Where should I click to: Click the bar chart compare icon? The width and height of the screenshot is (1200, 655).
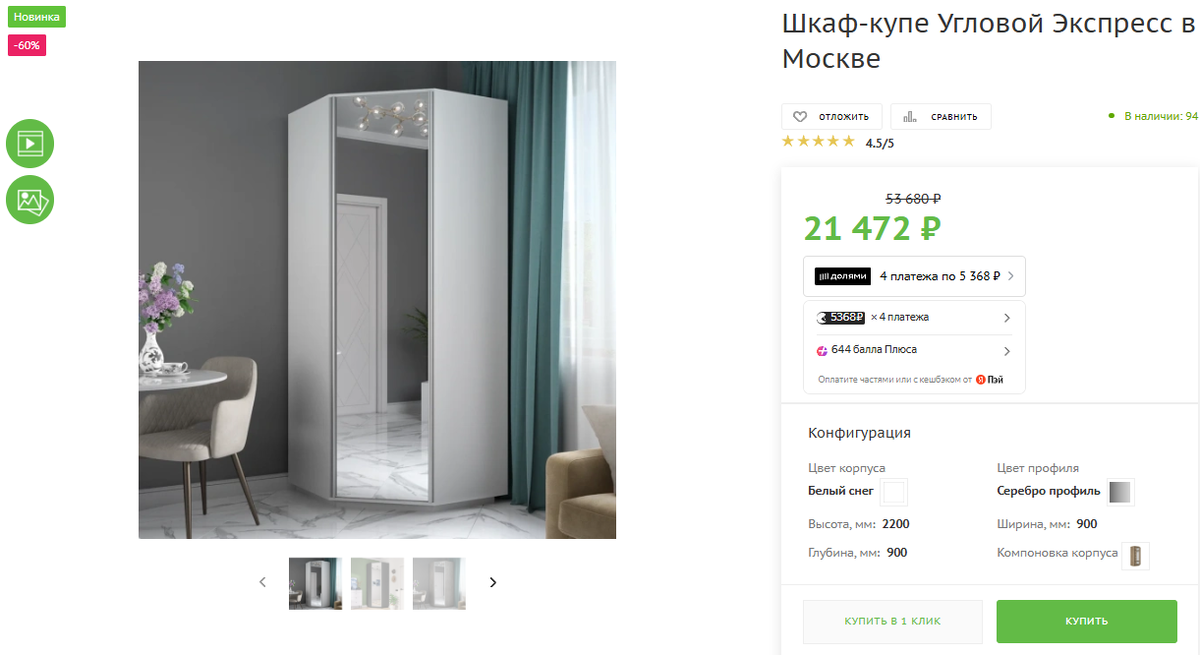coord(909,117)
